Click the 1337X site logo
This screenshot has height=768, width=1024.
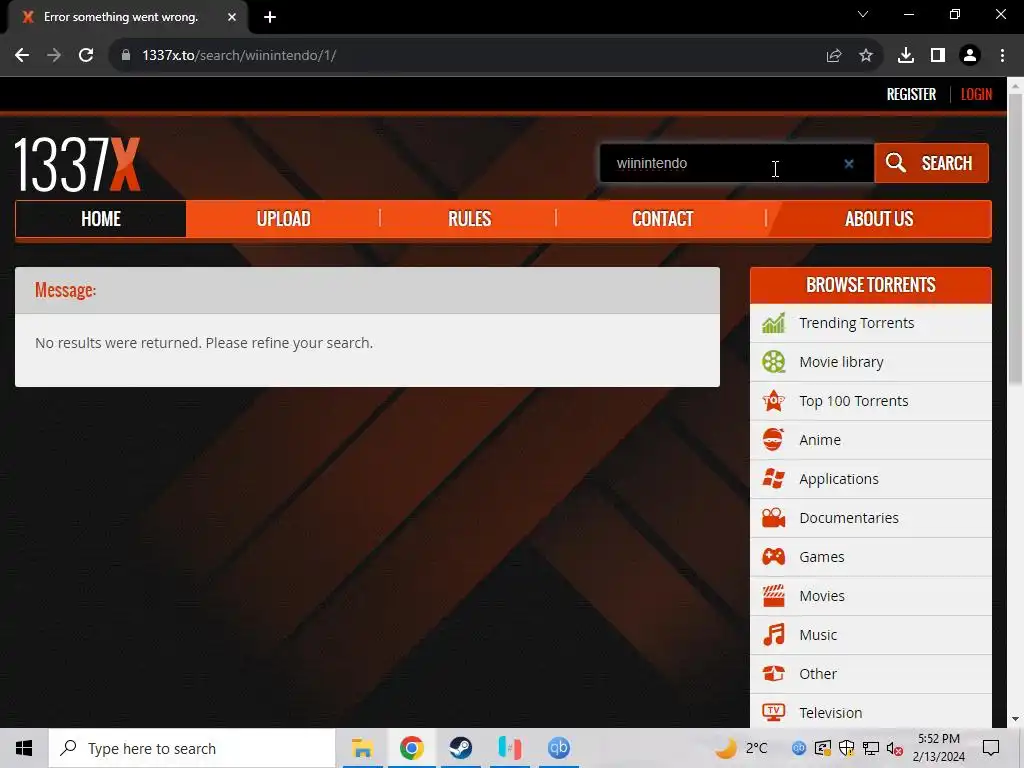(77, 164)
